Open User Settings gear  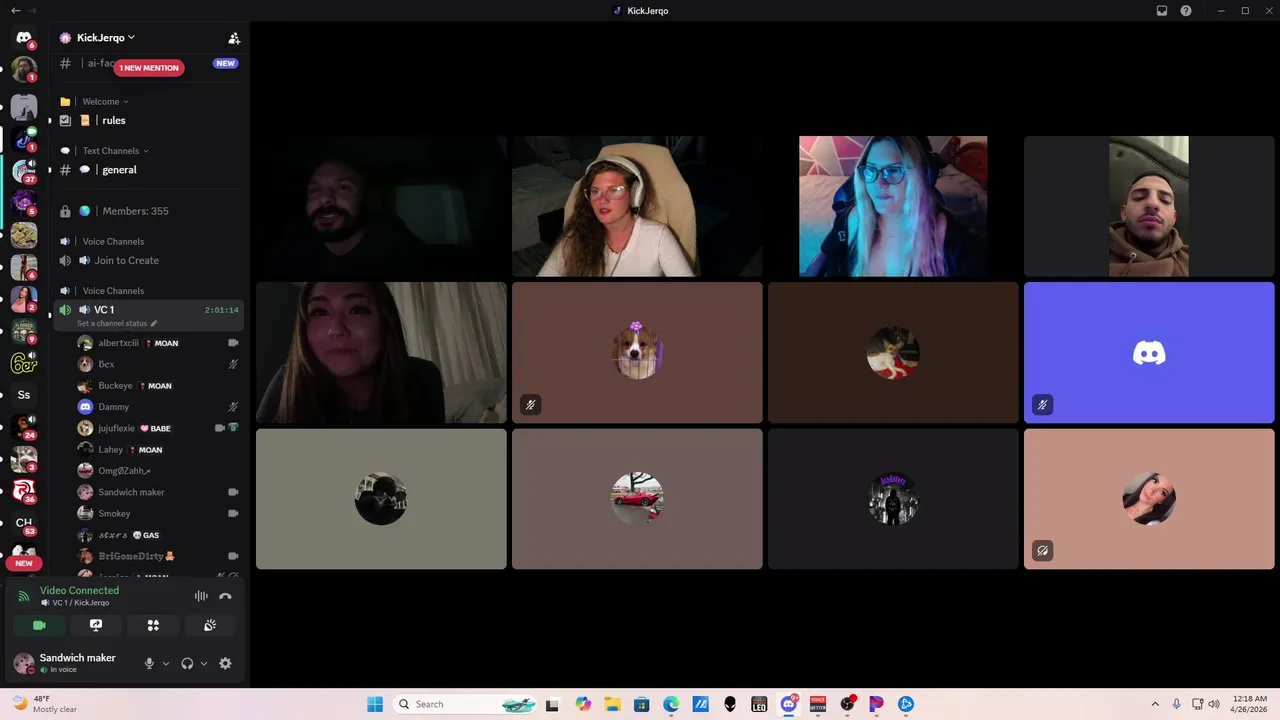(x=225, y=663)
